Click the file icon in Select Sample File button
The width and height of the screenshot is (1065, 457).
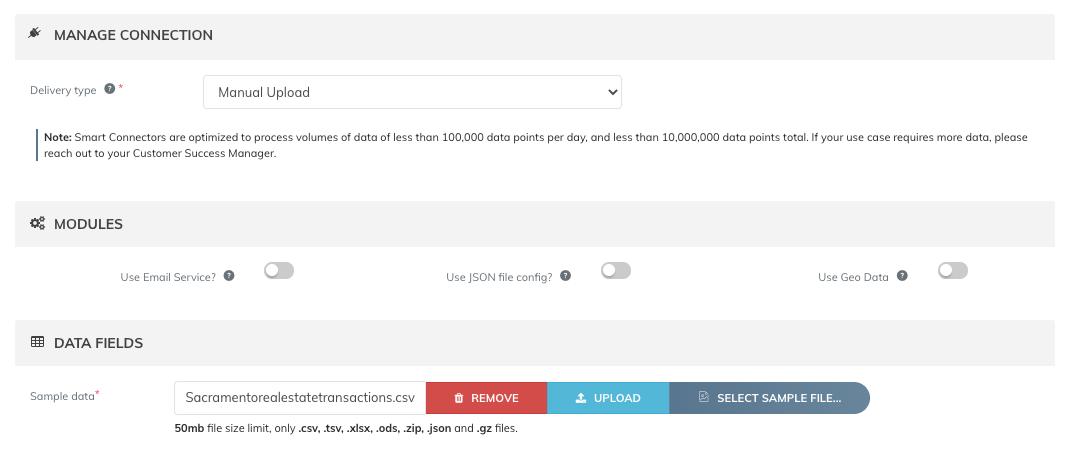[704, 397]
